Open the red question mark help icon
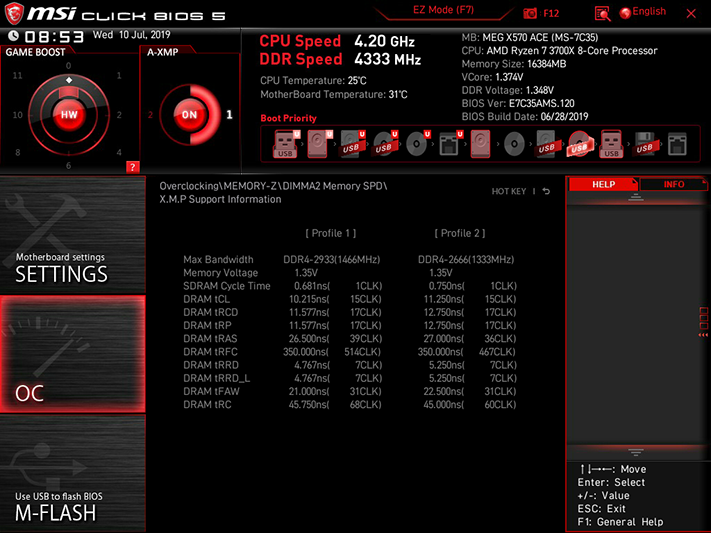 [x=132, y=167]
